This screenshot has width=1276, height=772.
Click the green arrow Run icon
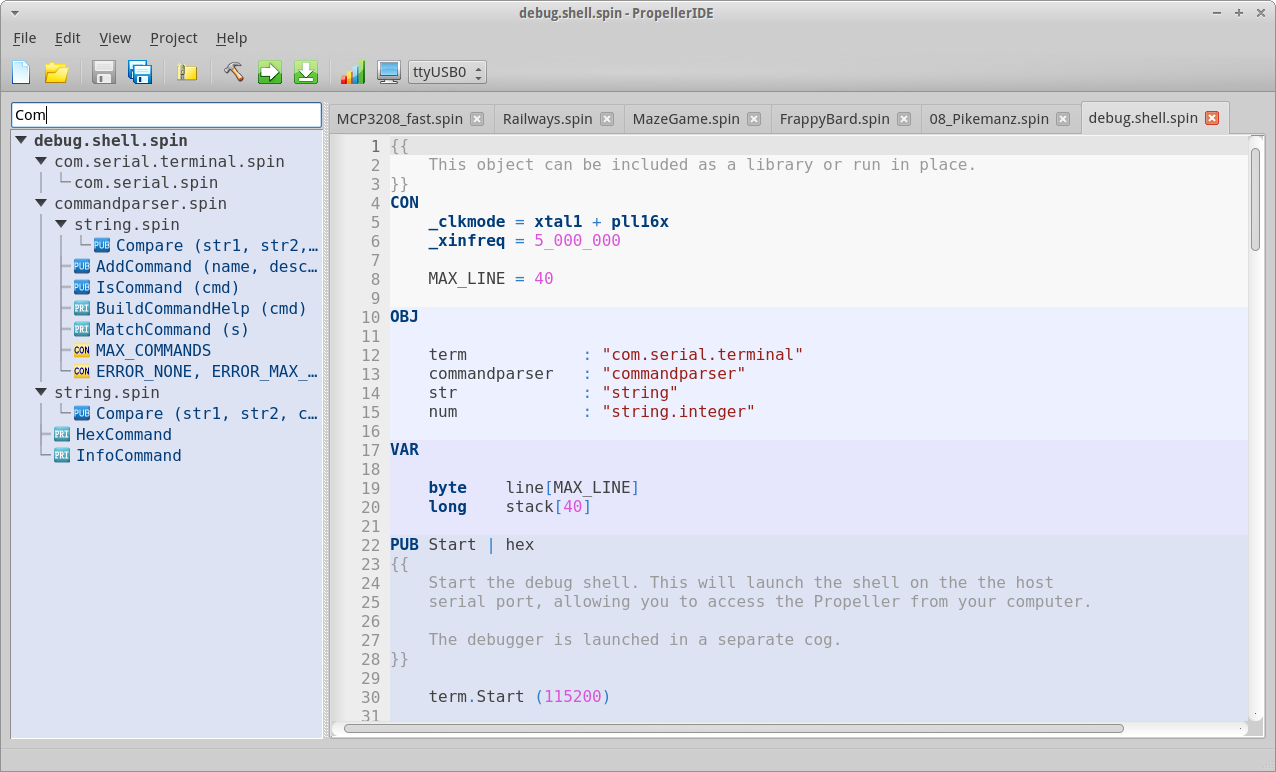click(x=270, y=72)
